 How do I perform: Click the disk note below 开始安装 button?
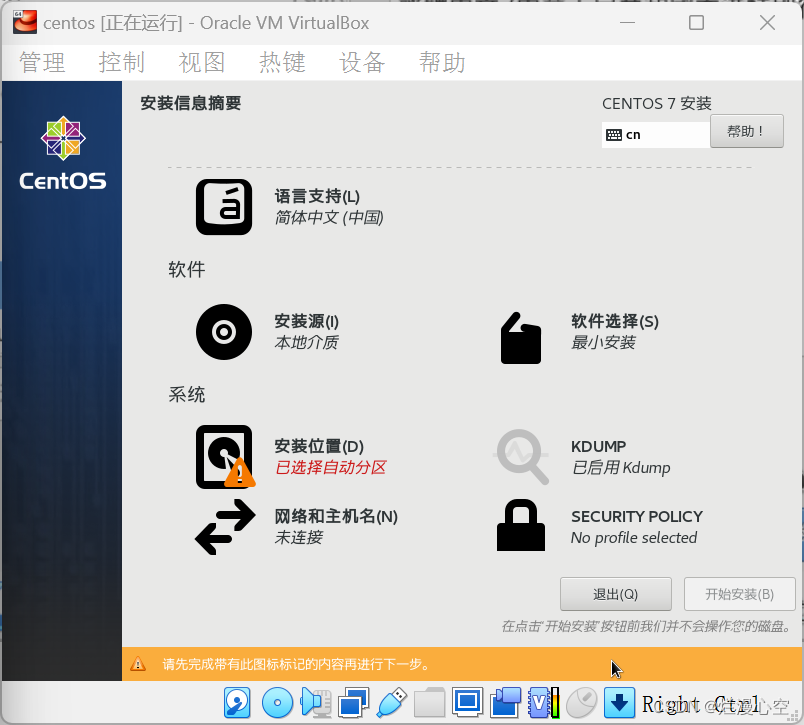(x=647, y=626)
